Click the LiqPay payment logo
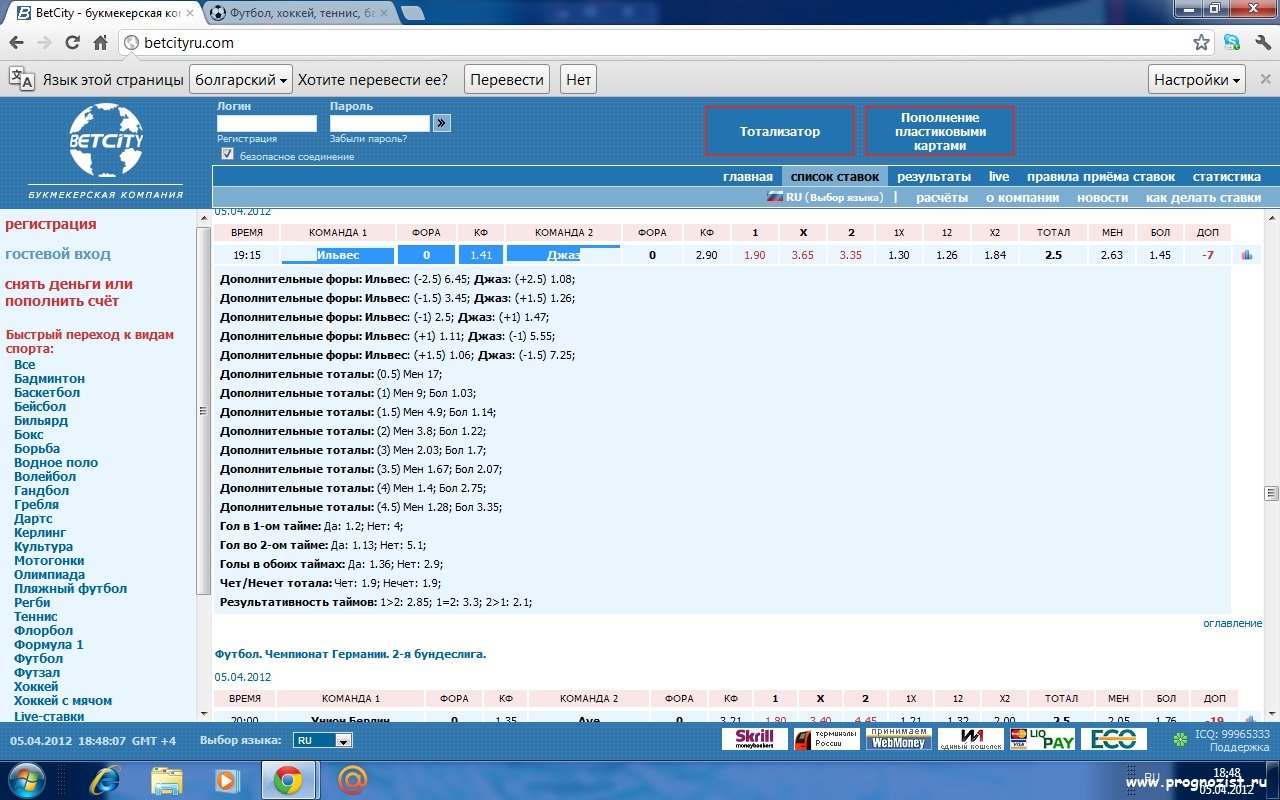1280x800 pixels. [x=1042, y=739]
